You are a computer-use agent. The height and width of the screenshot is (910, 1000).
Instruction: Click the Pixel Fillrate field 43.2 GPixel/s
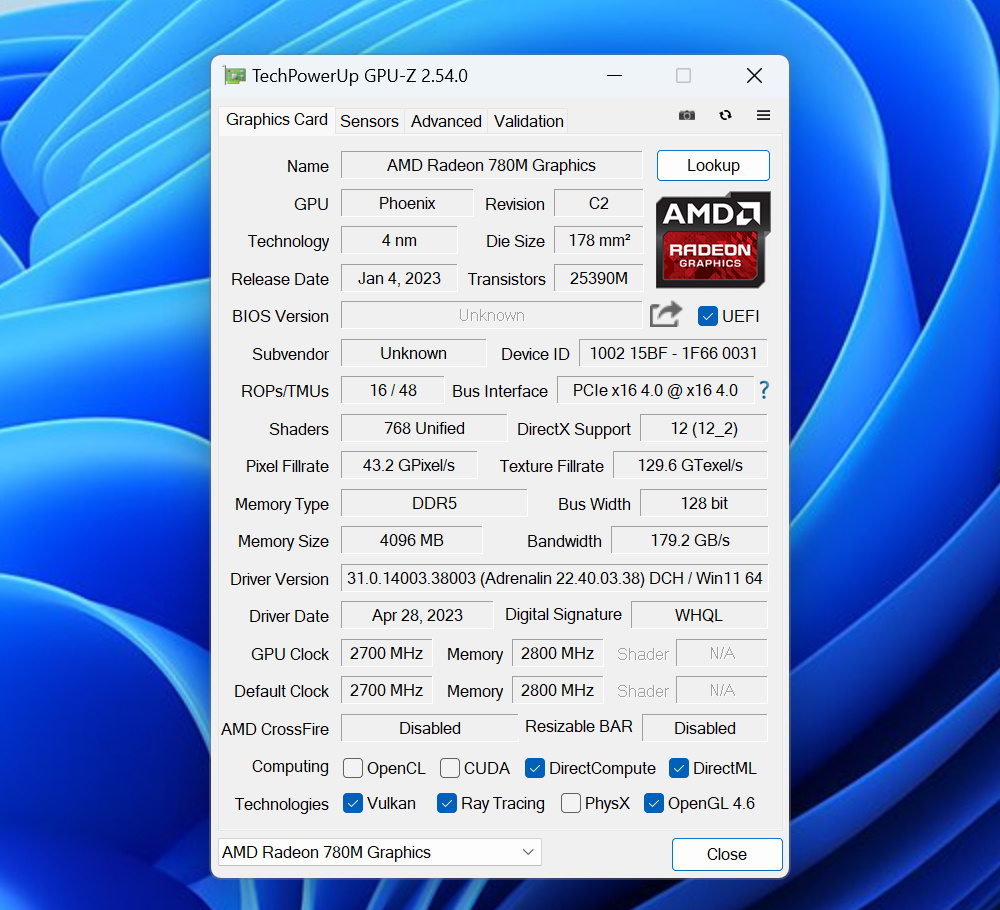click(409, 465)
